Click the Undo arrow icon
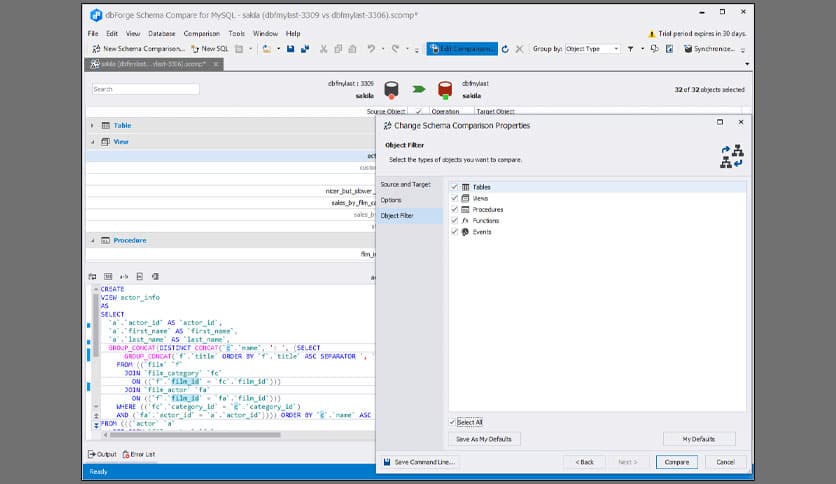This screenshot has height=484, width=836. [x=371, y=49]
